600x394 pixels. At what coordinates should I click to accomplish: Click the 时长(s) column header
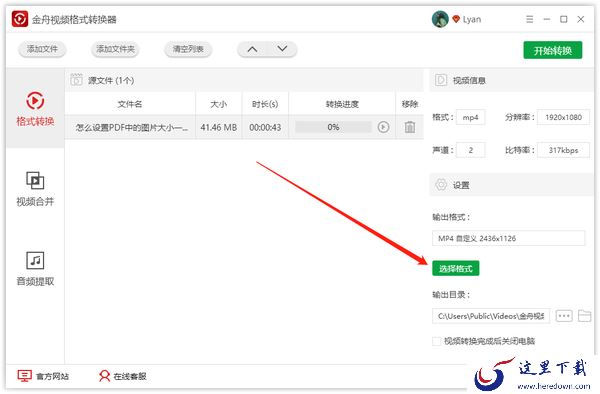(265, 104)
